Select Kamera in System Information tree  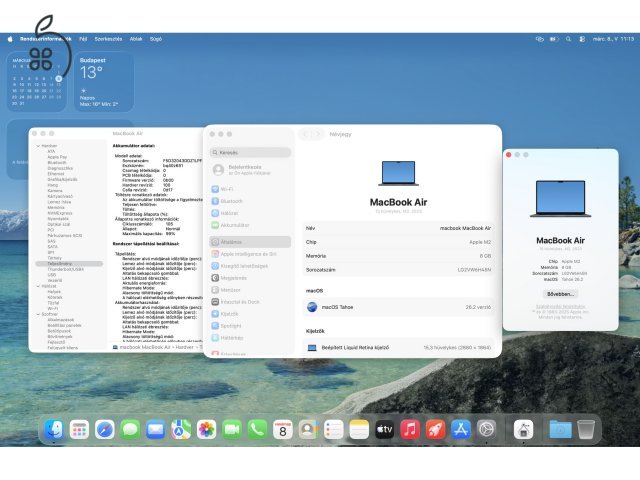pos(55,191)
